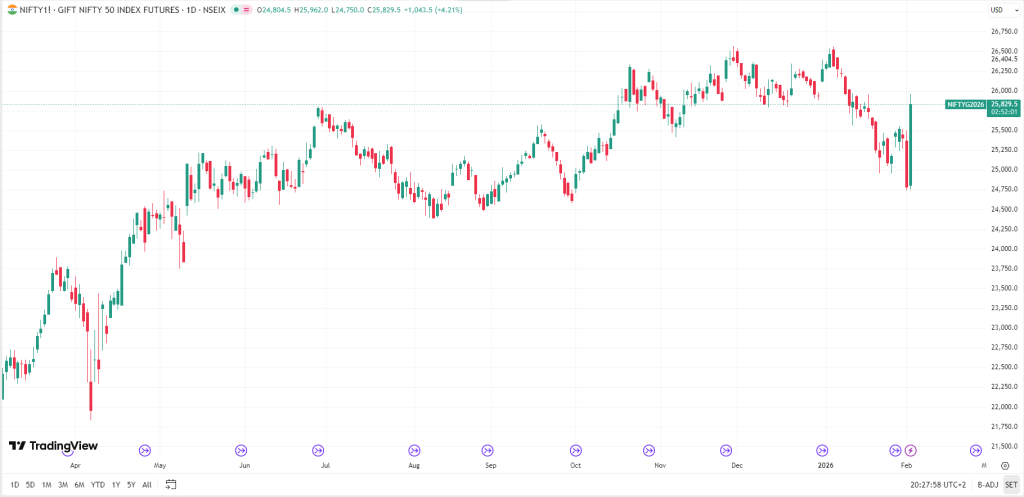Screen dimensions: 1024x497
Task: Show All available data range
Action: click(x=147, y=485)
